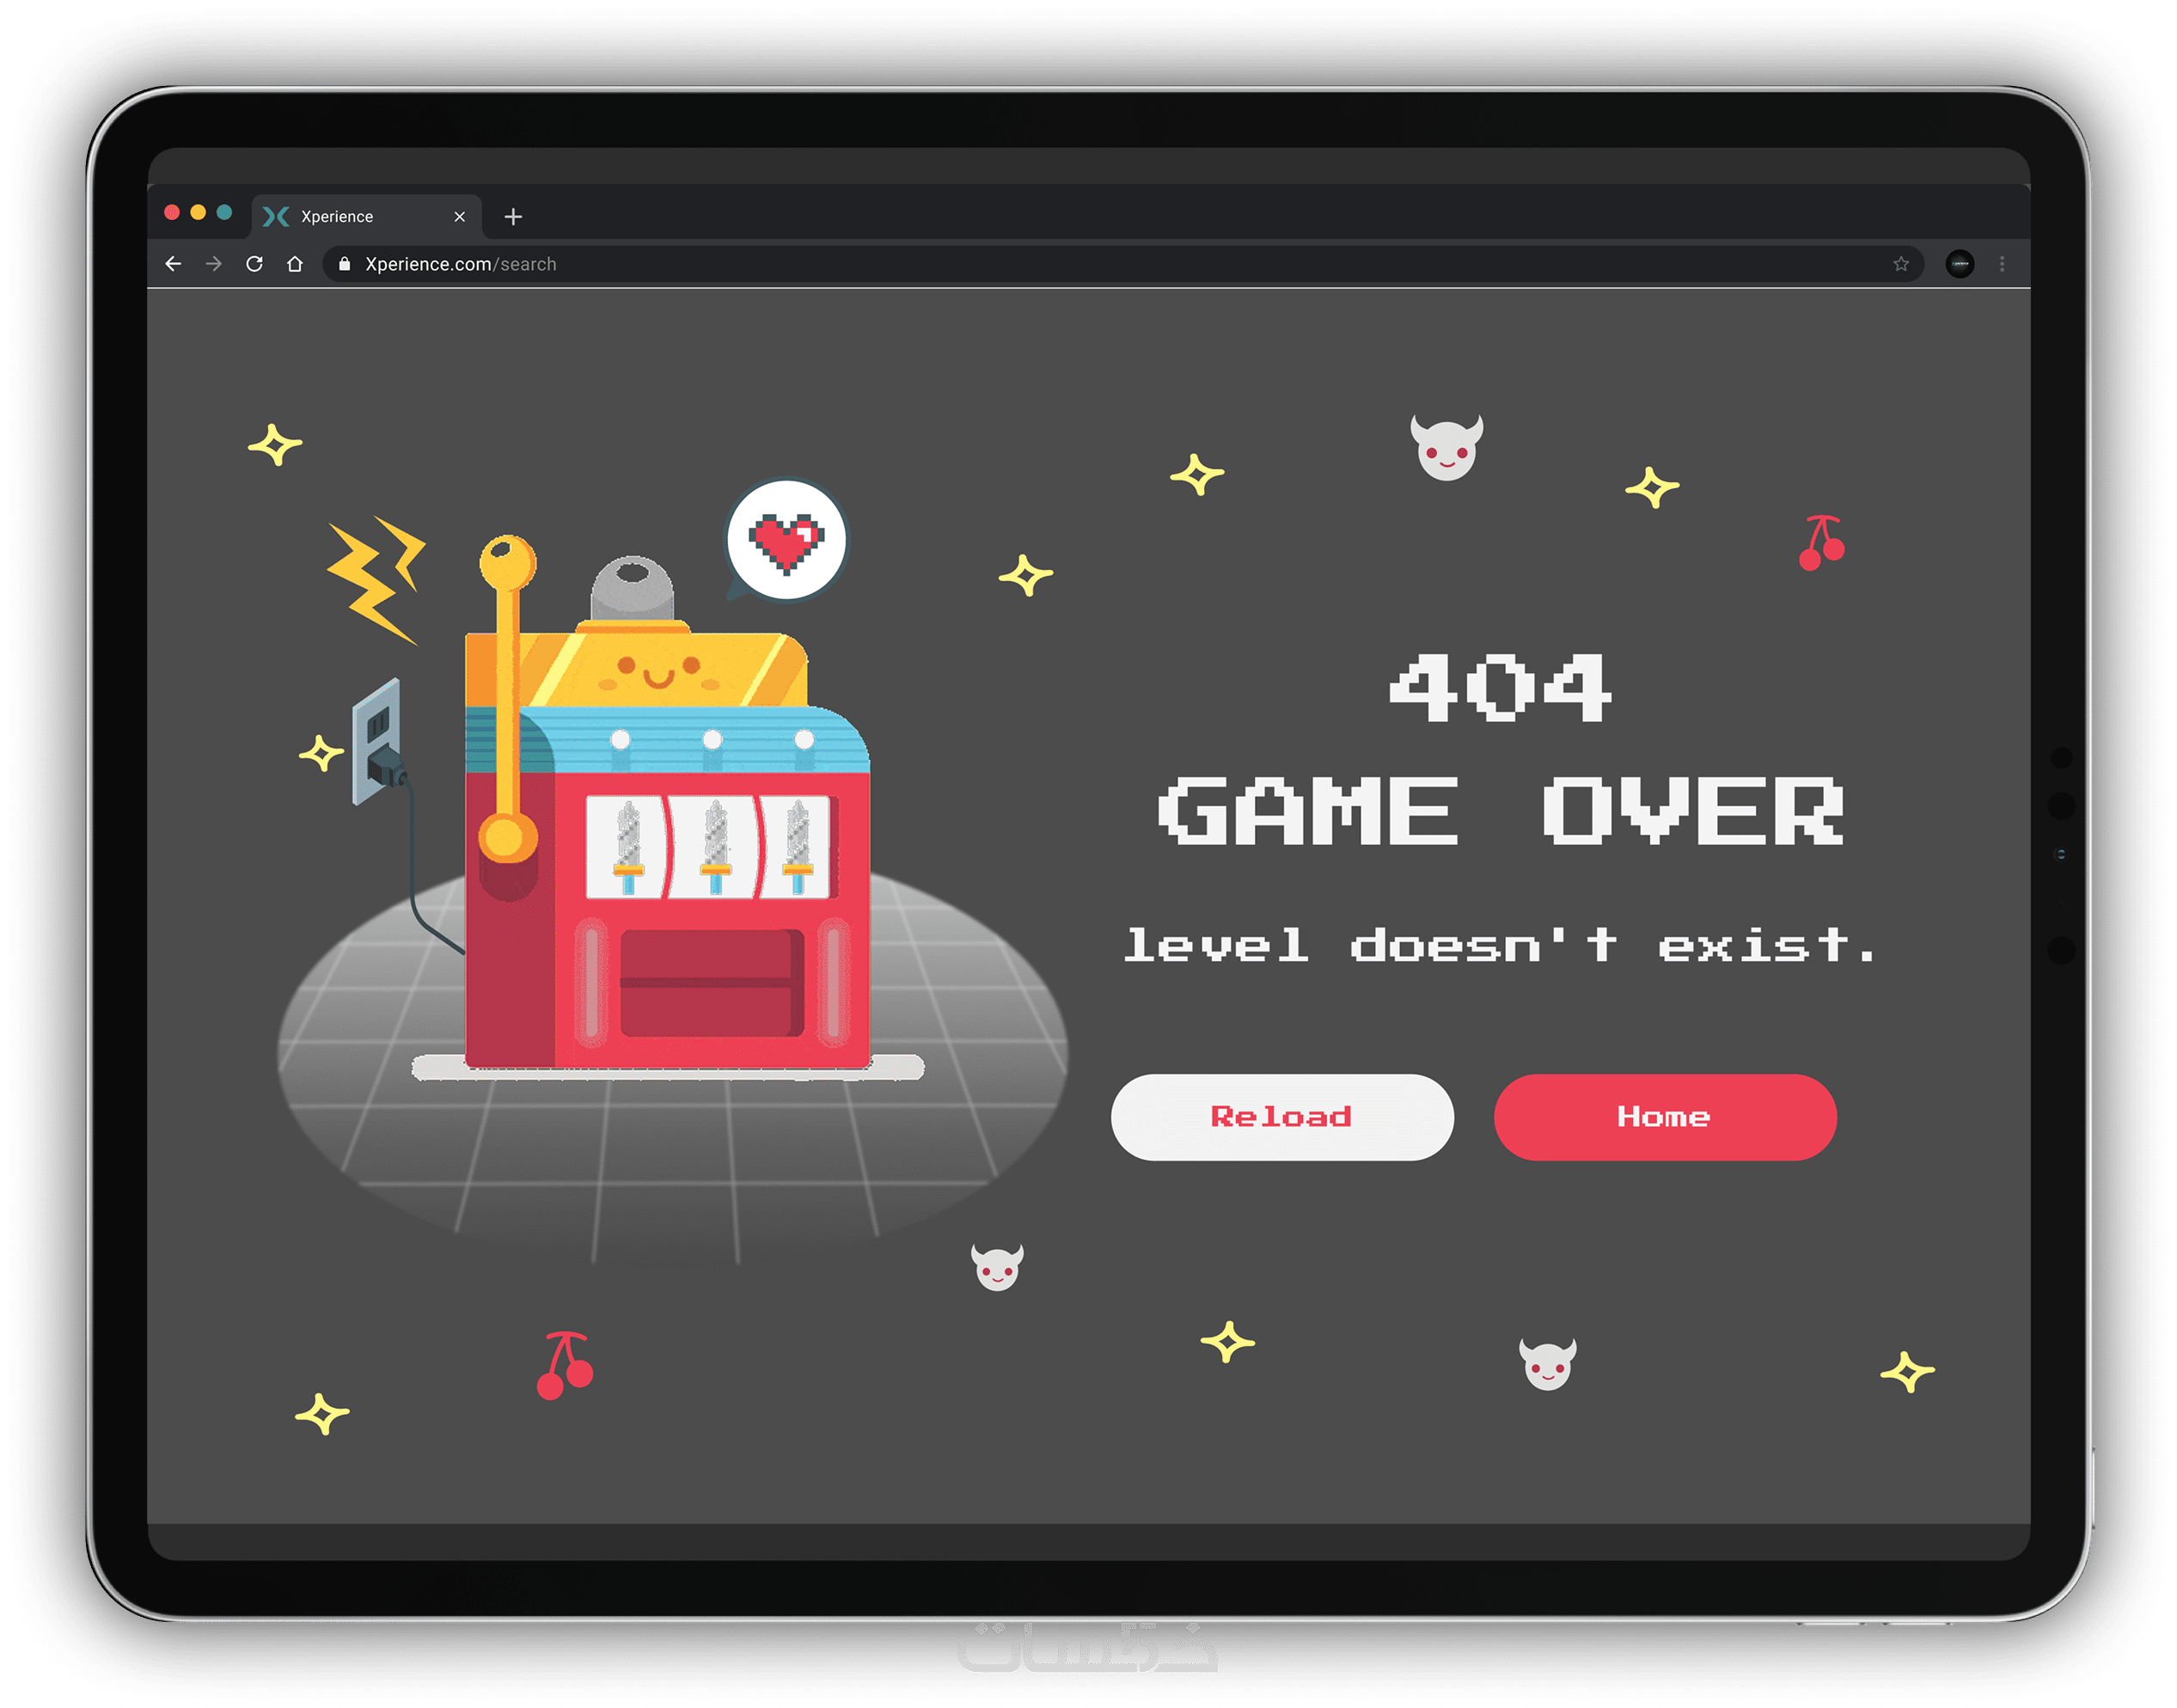Click the browser back arrow
Viewport: 2177px width, 1708px height.
[x=173, y=264]
